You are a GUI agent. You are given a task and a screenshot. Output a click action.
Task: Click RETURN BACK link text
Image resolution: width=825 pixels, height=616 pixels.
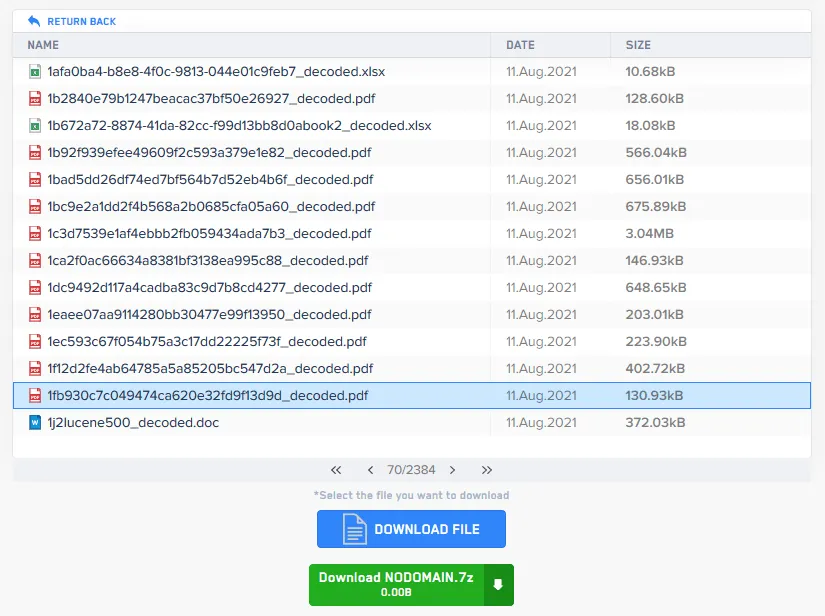(x=81, y=21)
